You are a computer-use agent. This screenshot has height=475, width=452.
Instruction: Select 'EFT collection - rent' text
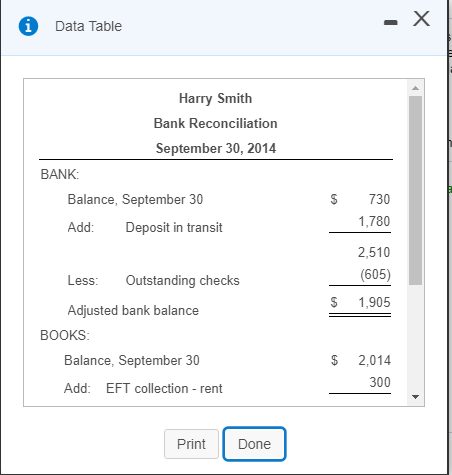[164, 388]
